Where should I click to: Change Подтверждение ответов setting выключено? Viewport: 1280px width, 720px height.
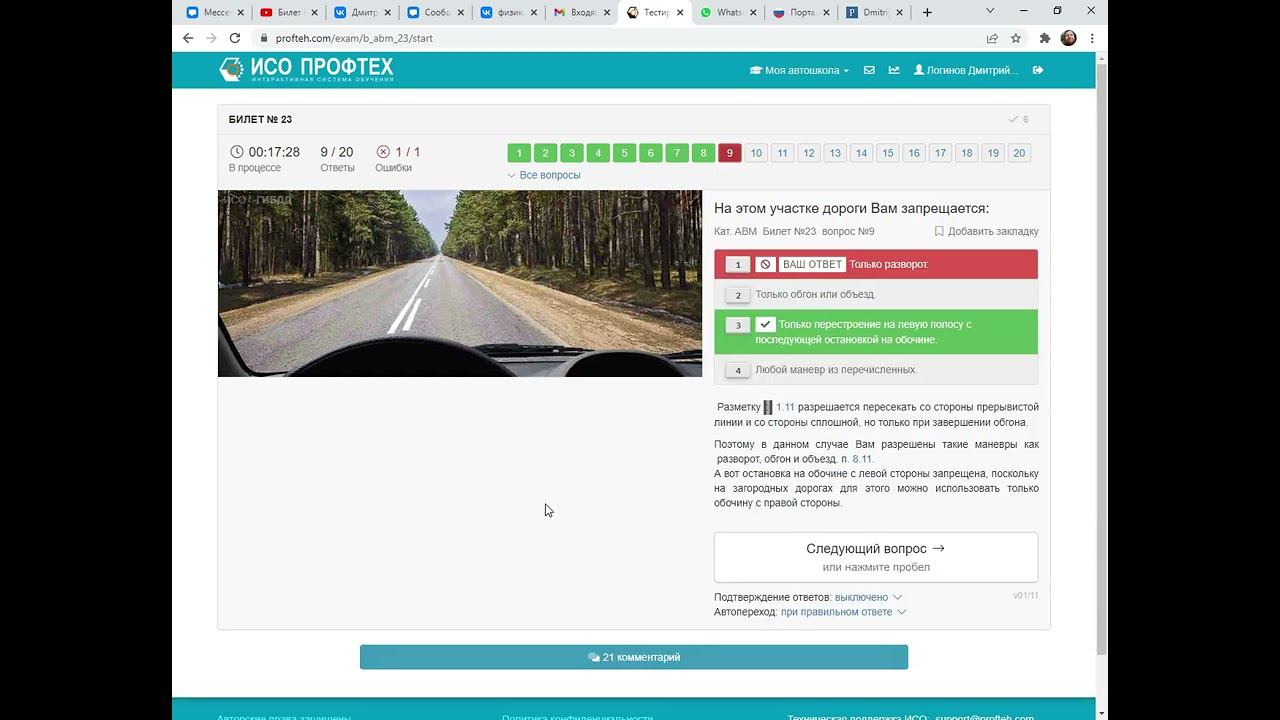[868, 597]
